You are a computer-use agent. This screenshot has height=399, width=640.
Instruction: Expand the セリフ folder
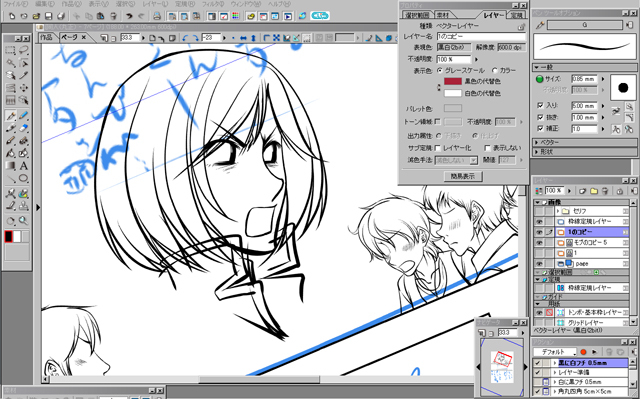click(558, 211)
